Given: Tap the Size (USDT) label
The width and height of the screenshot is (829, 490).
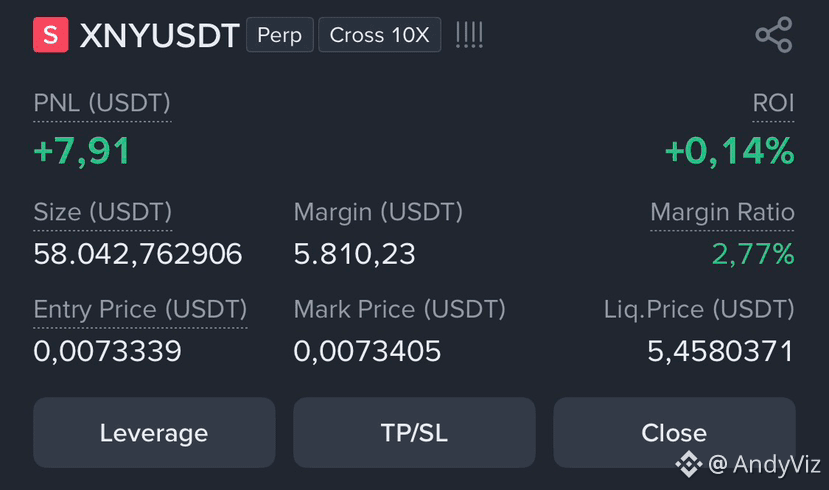Looking at the screenshot, I should (103, 212).
